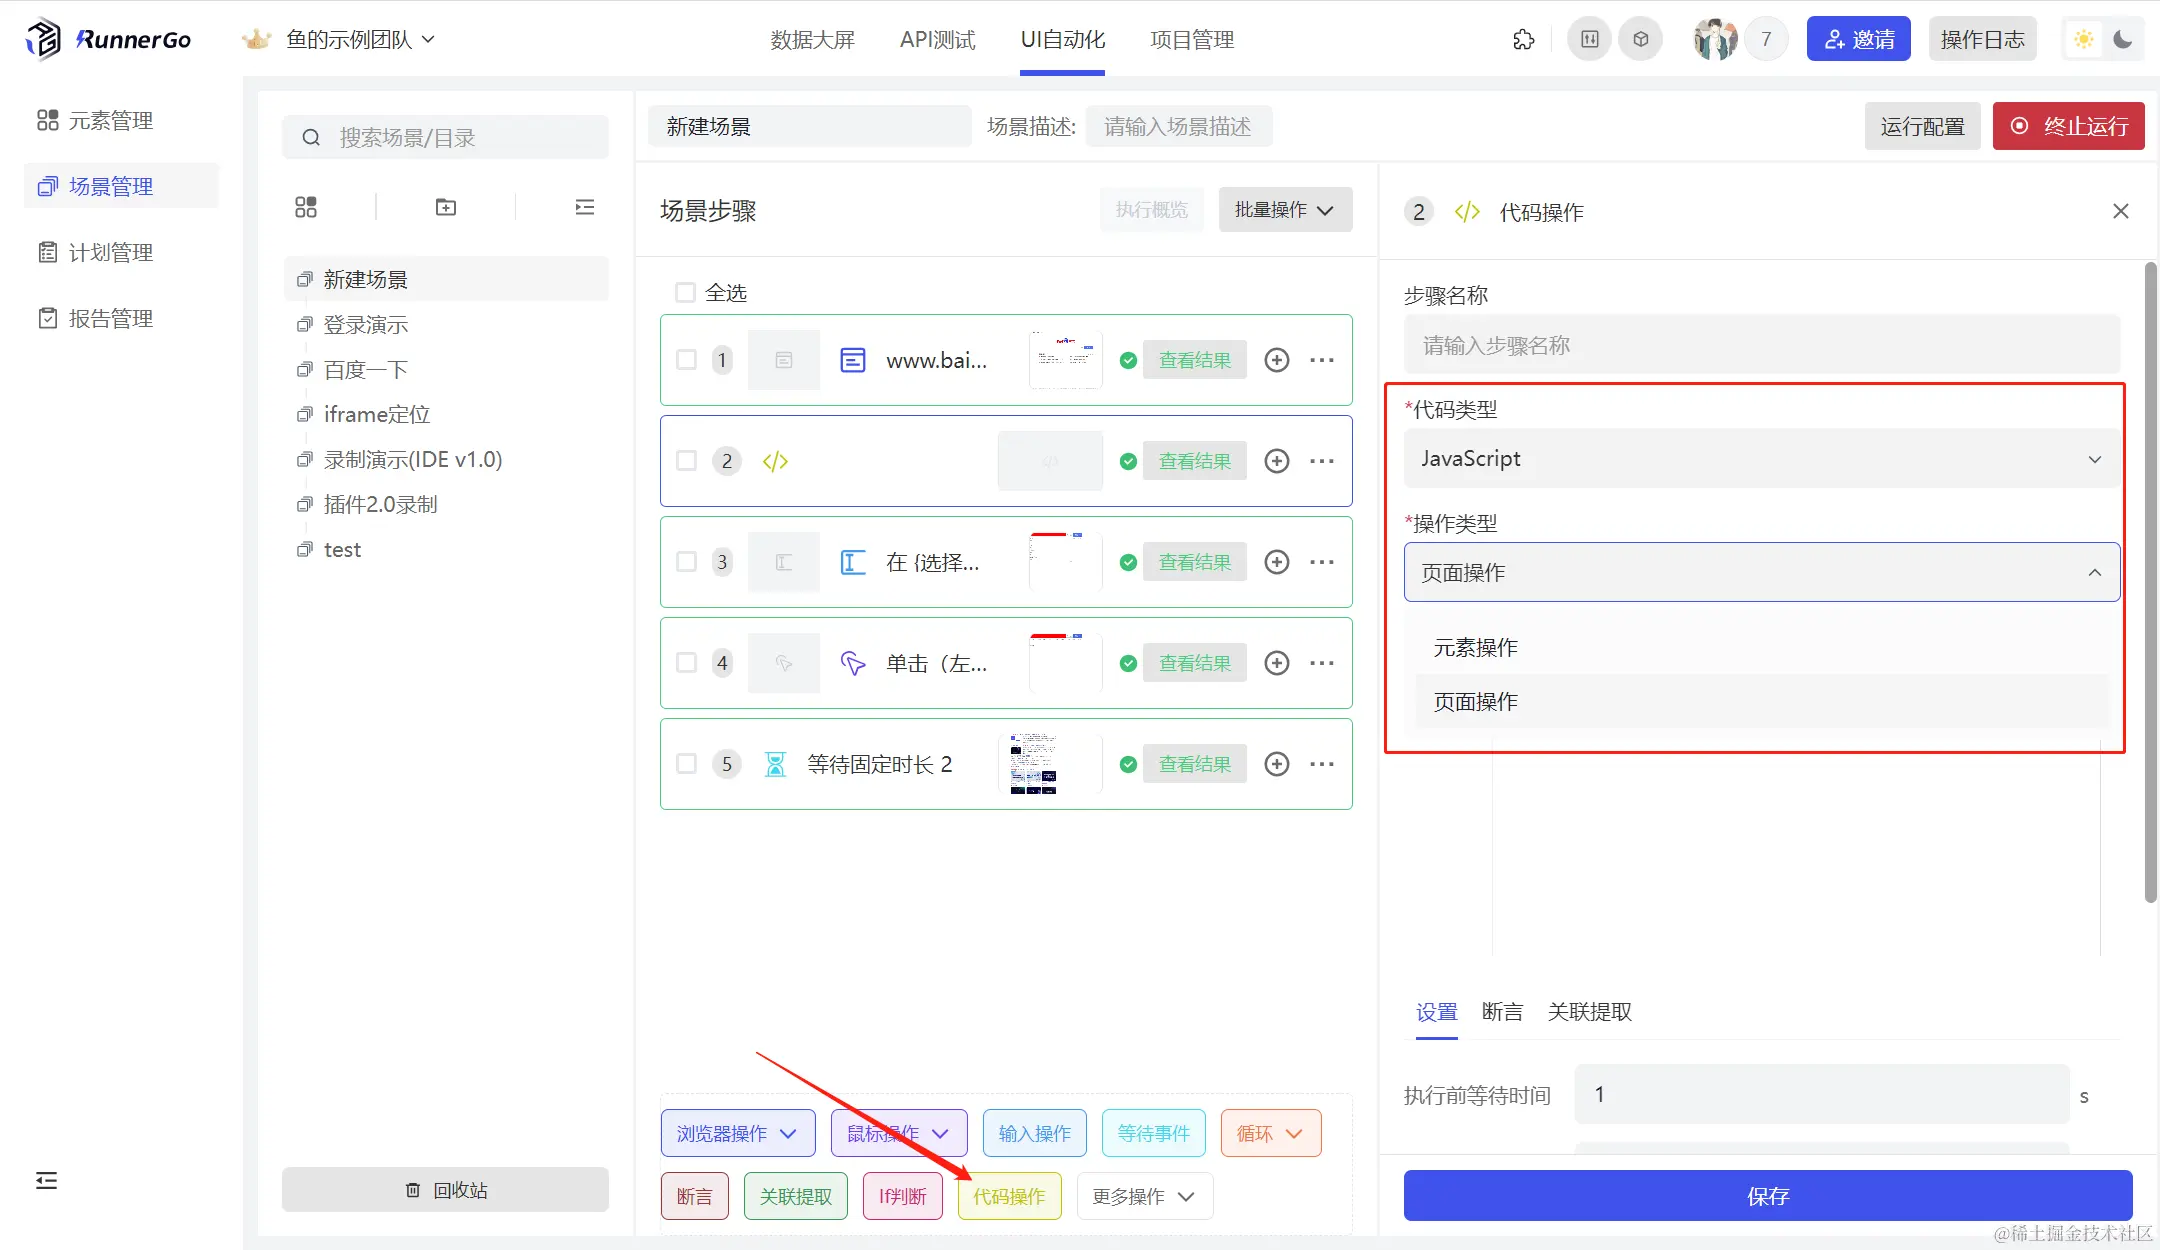Expand the 批量操作 dropdown

pos(1285,210)
